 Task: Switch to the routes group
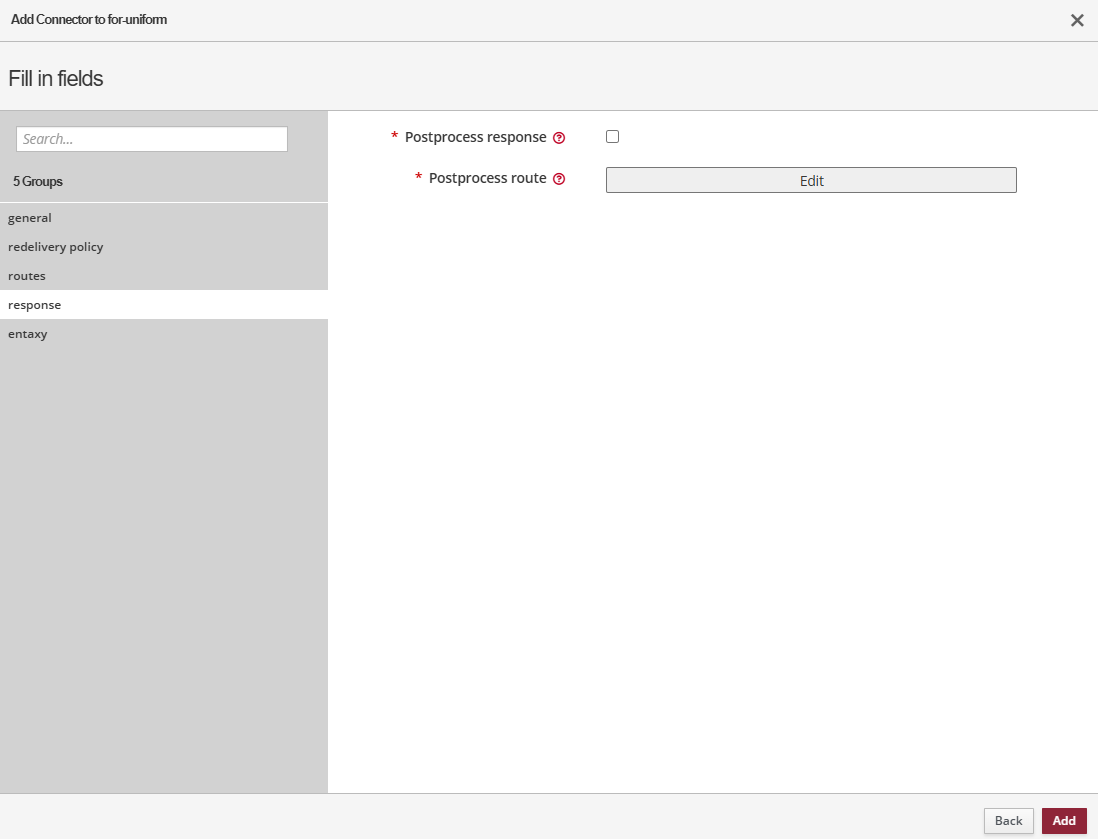coord(27,276)
